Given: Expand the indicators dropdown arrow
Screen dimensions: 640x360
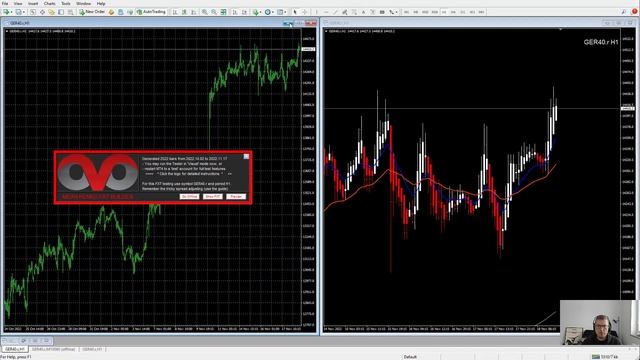Looking at the screenshot, I should point(260,12).
